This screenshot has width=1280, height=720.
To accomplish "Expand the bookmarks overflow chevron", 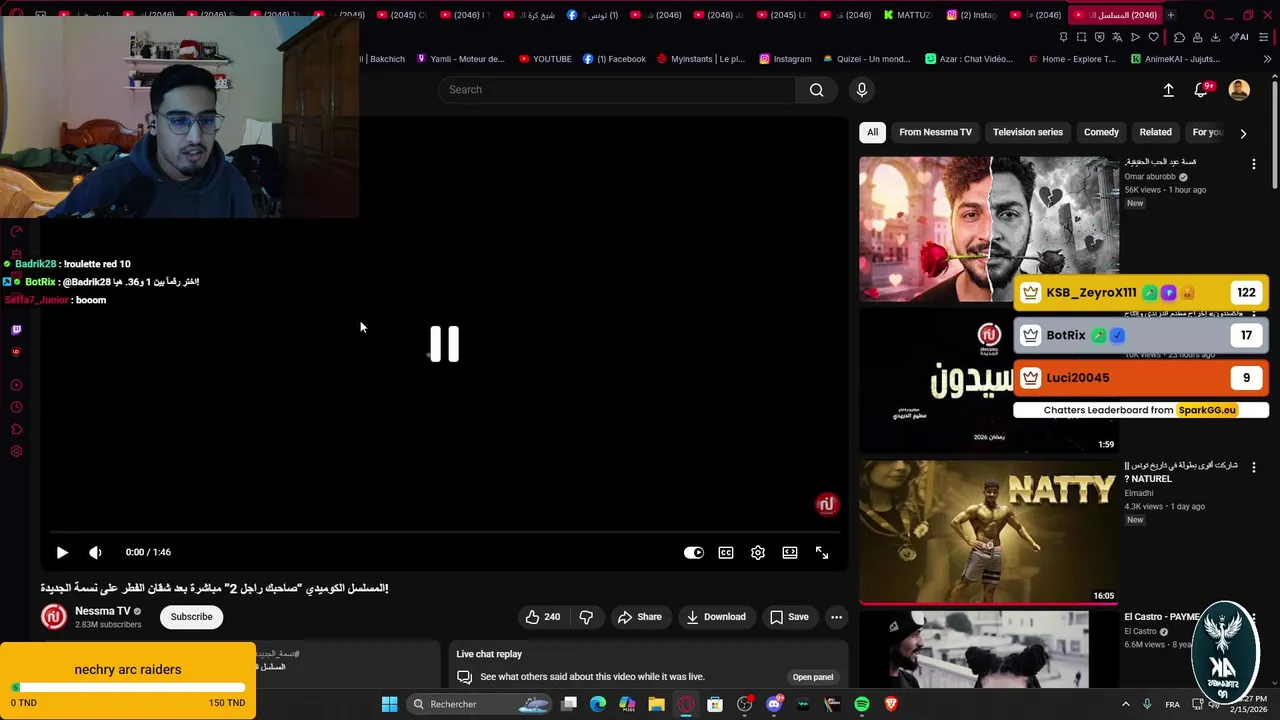I will coord(1267,59).
